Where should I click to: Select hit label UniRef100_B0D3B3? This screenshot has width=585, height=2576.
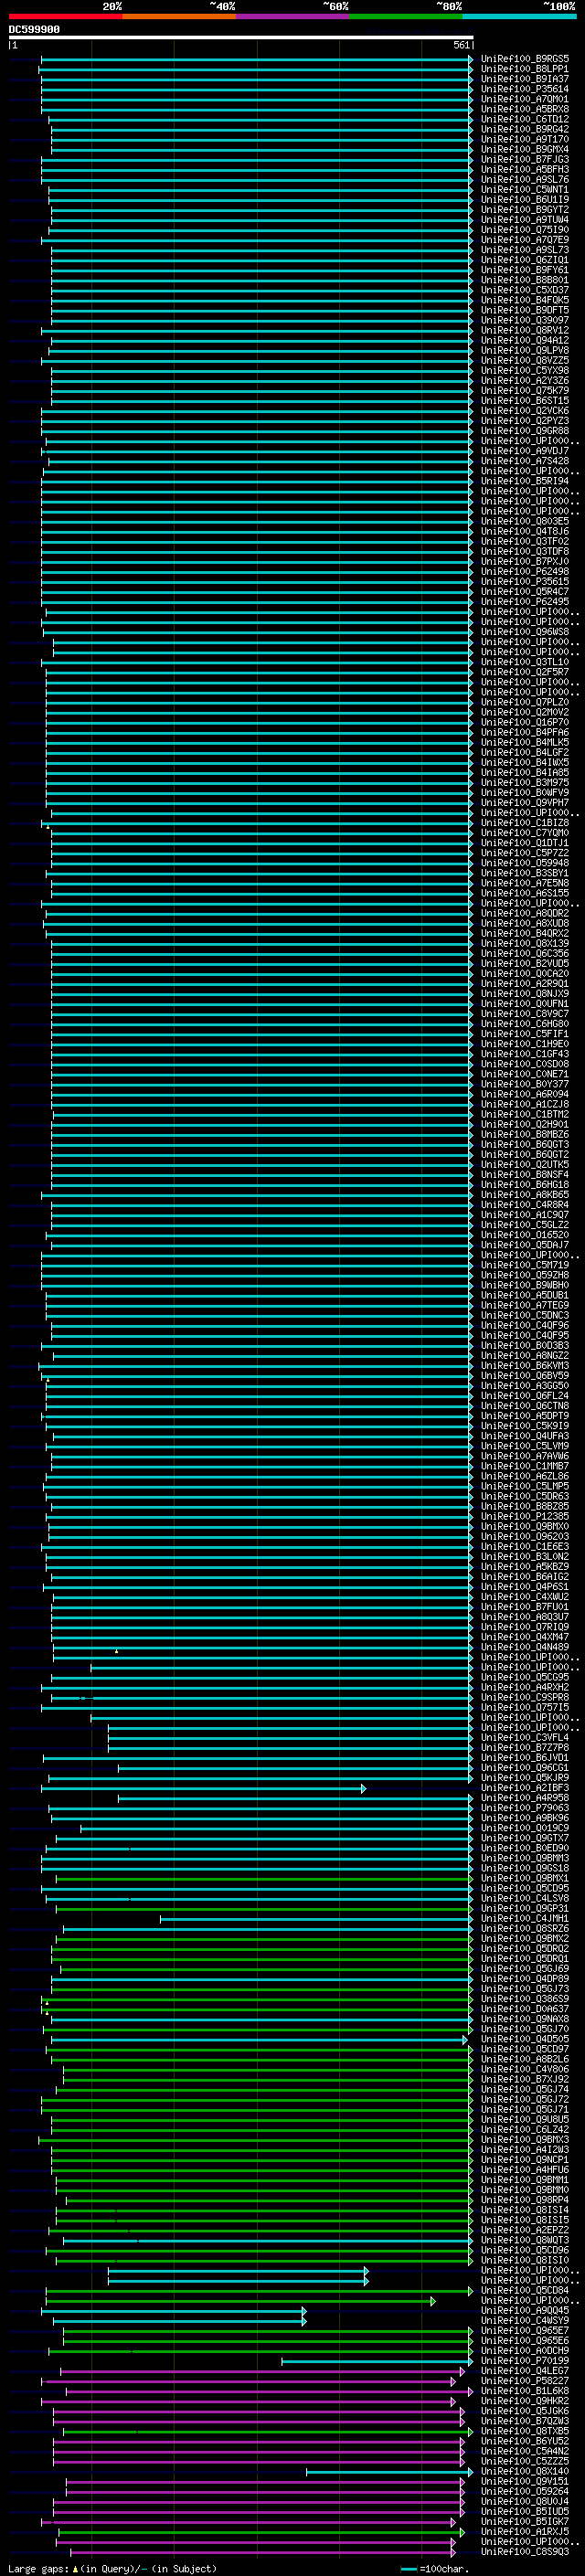pos(524,1345)
